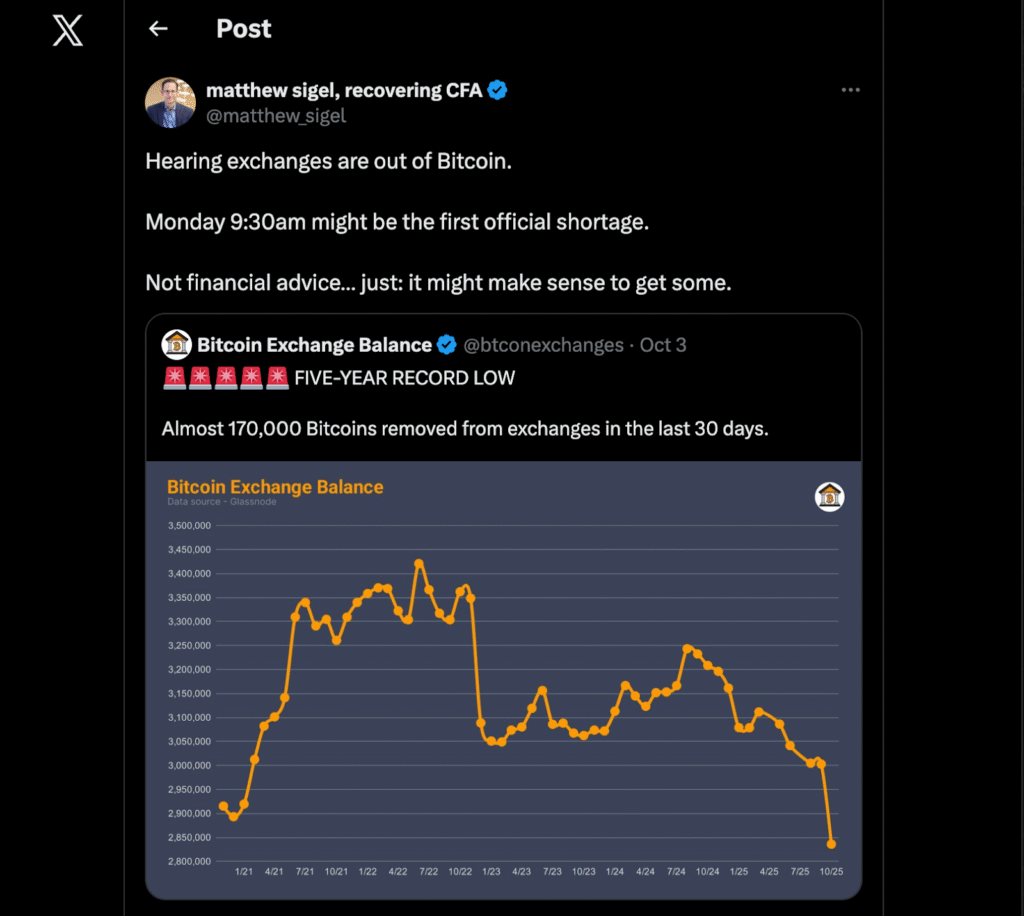The image size is (1024, 916).
Task: Click the @matthew_sigel handle
Action: tap(276, 115)
